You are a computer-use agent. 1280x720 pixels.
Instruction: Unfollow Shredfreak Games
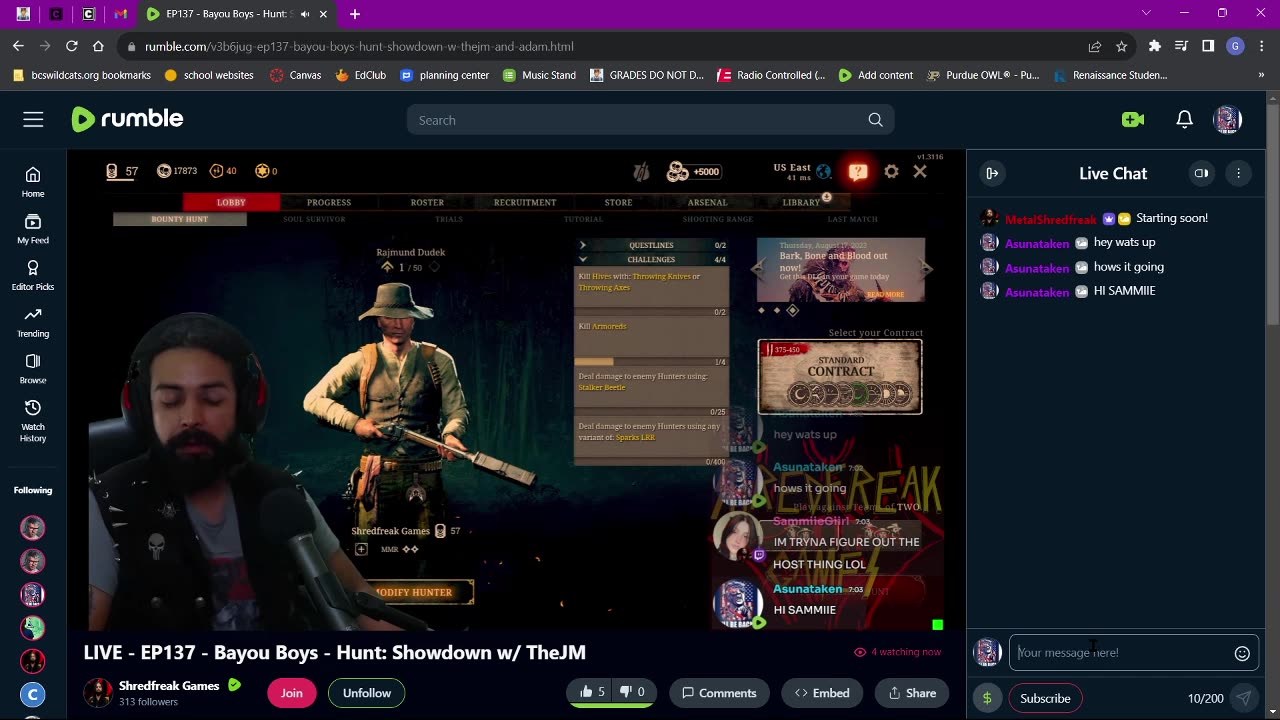coord(367,693)
